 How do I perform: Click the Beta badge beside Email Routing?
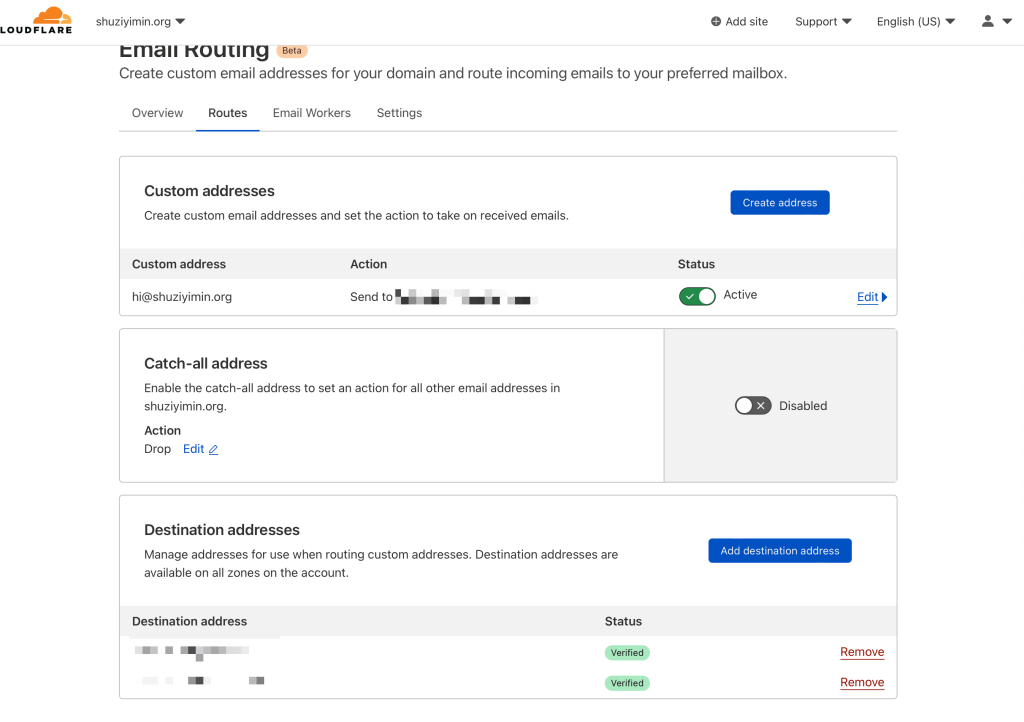[x=292, y=50]
